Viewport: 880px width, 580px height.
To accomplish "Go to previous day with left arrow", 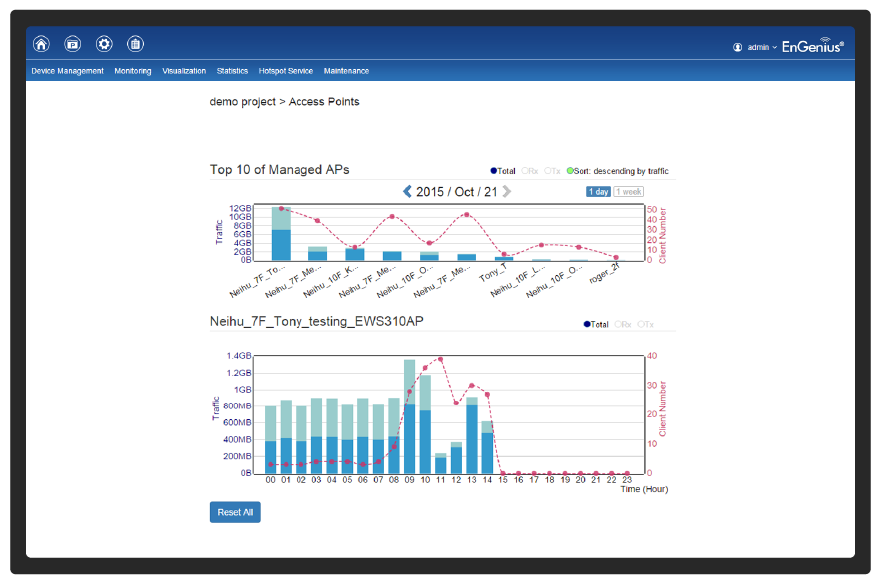I will (x=407, y=191).
